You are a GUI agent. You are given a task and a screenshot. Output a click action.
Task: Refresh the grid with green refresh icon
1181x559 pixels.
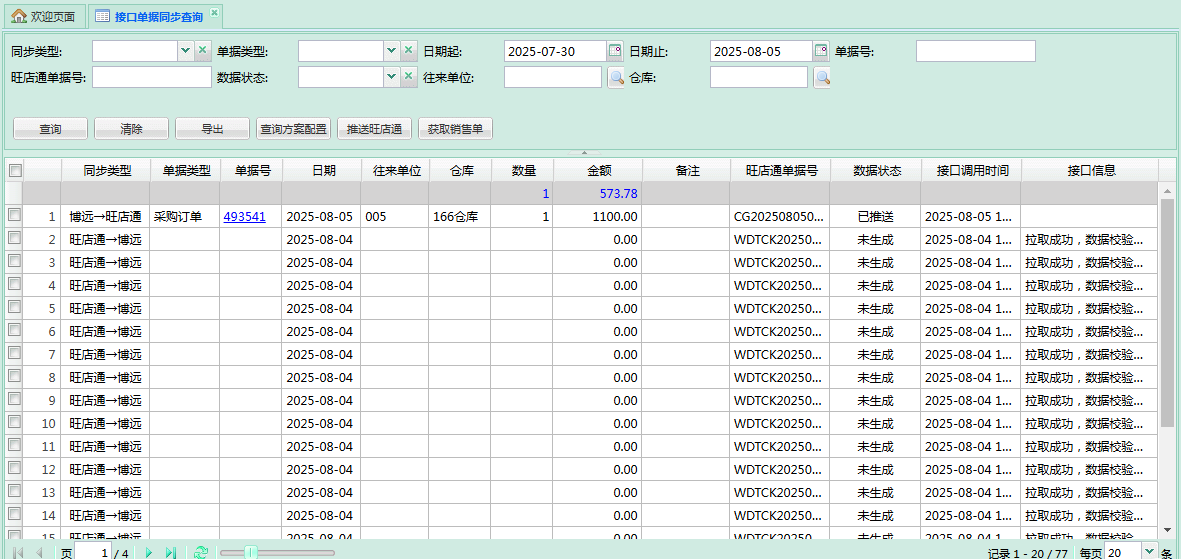point(200,552)
